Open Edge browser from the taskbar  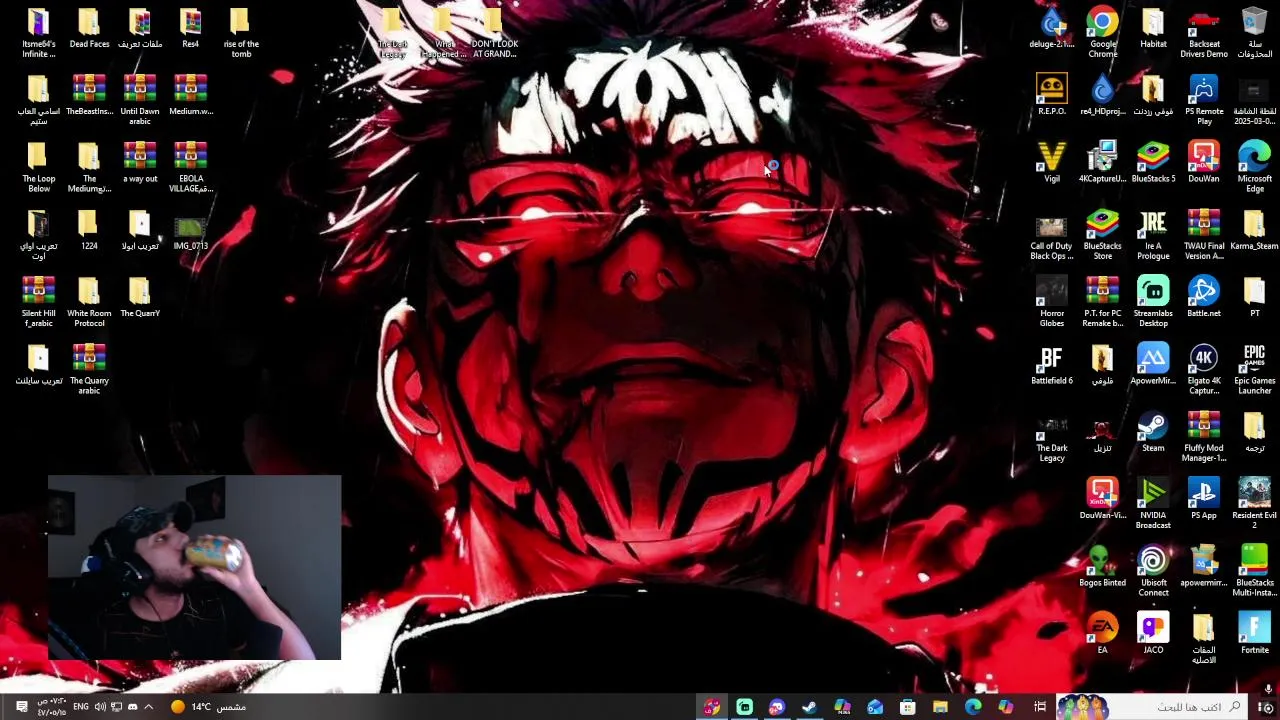coord(973,707)
